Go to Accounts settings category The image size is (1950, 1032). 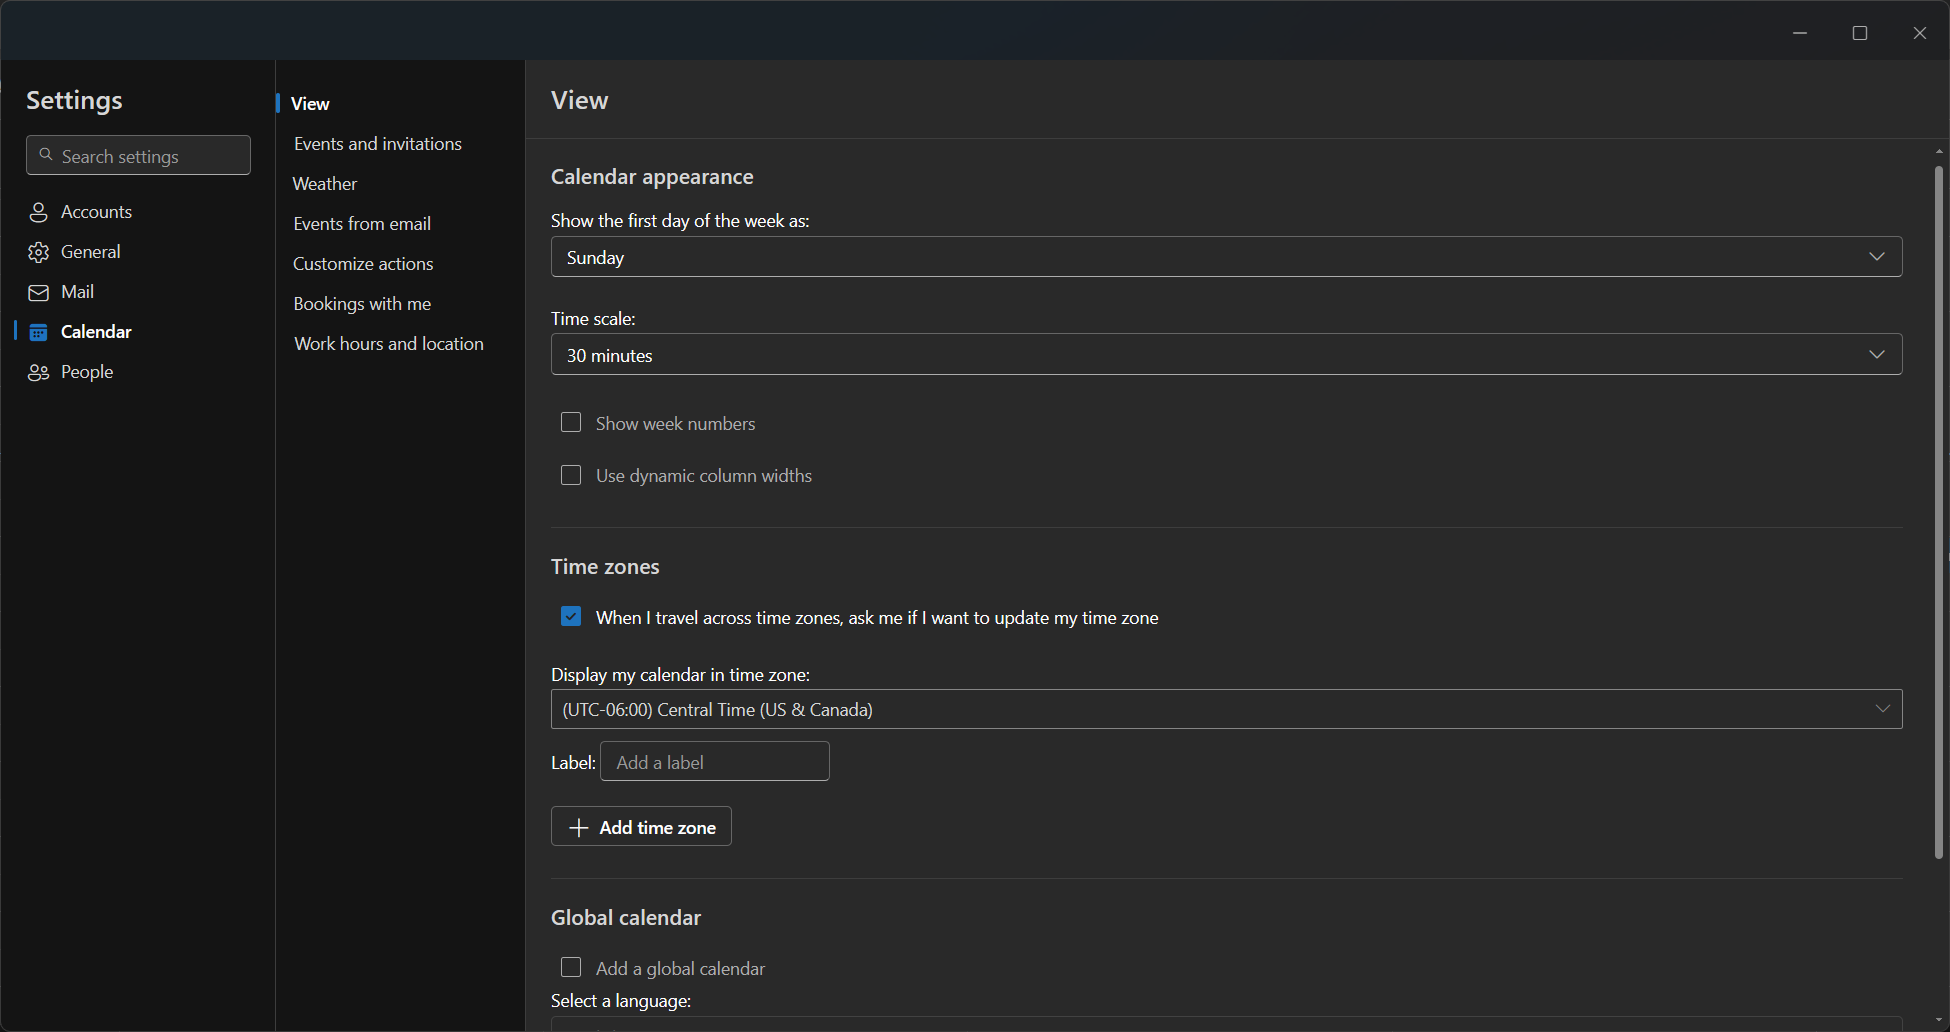click(x=96, y=212)
